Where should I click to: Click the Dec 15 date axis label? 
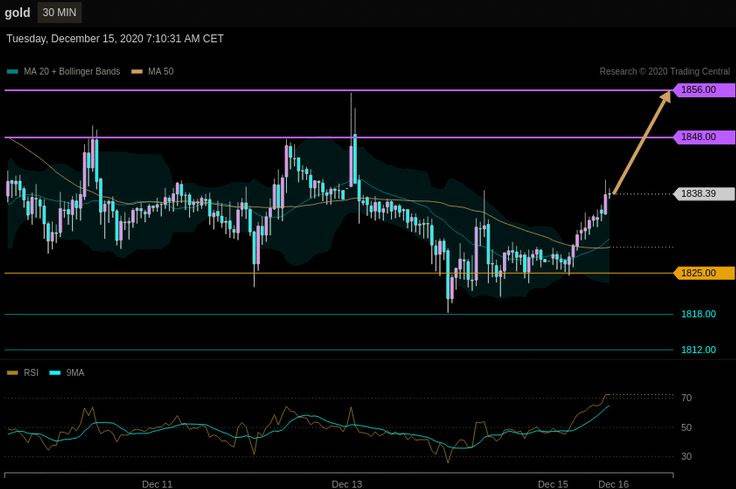click(553, 484)
